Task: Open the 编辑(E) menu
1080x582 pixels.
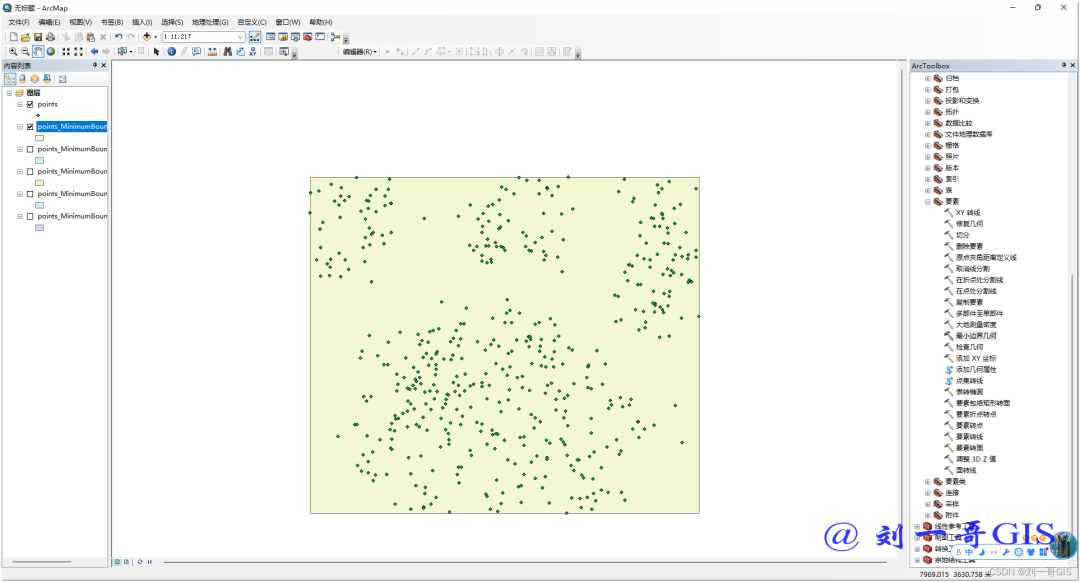Action: (x=49, y=22)
